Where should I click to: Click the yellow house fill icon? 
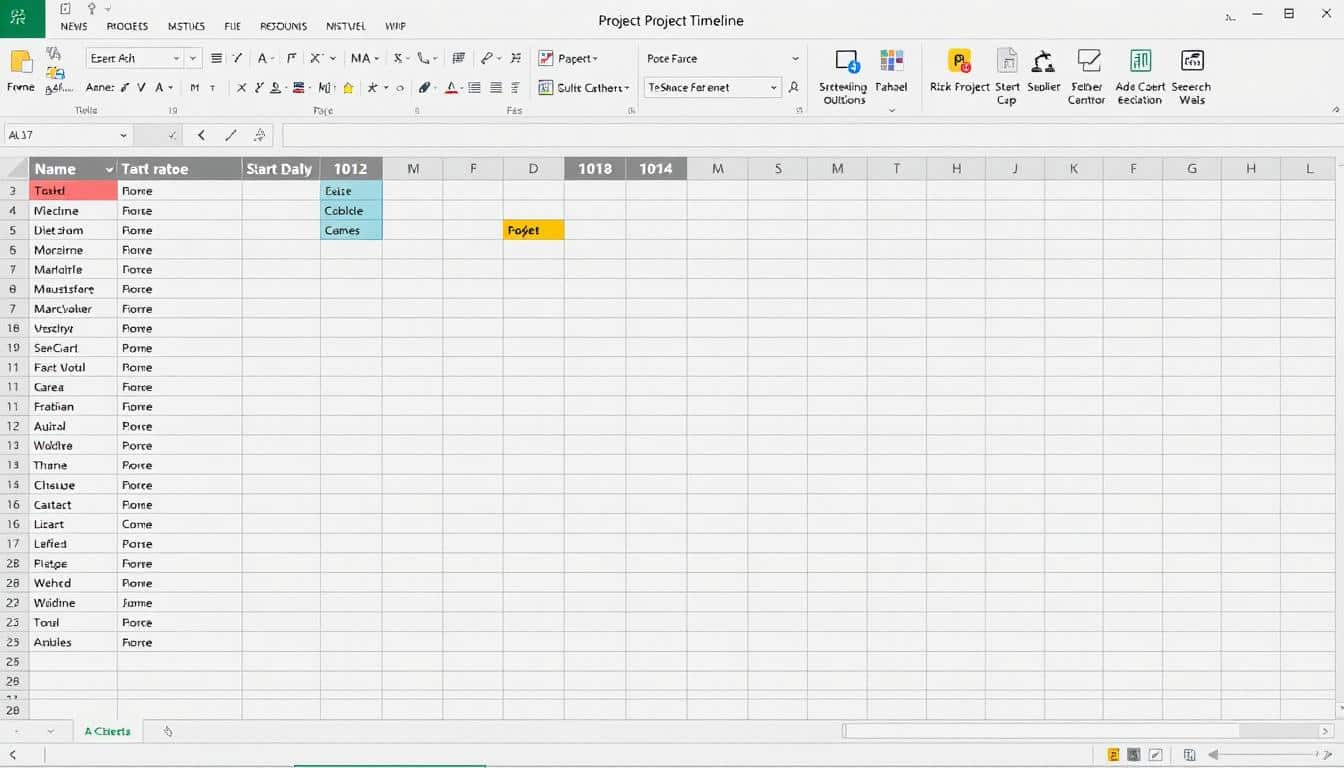348,88
